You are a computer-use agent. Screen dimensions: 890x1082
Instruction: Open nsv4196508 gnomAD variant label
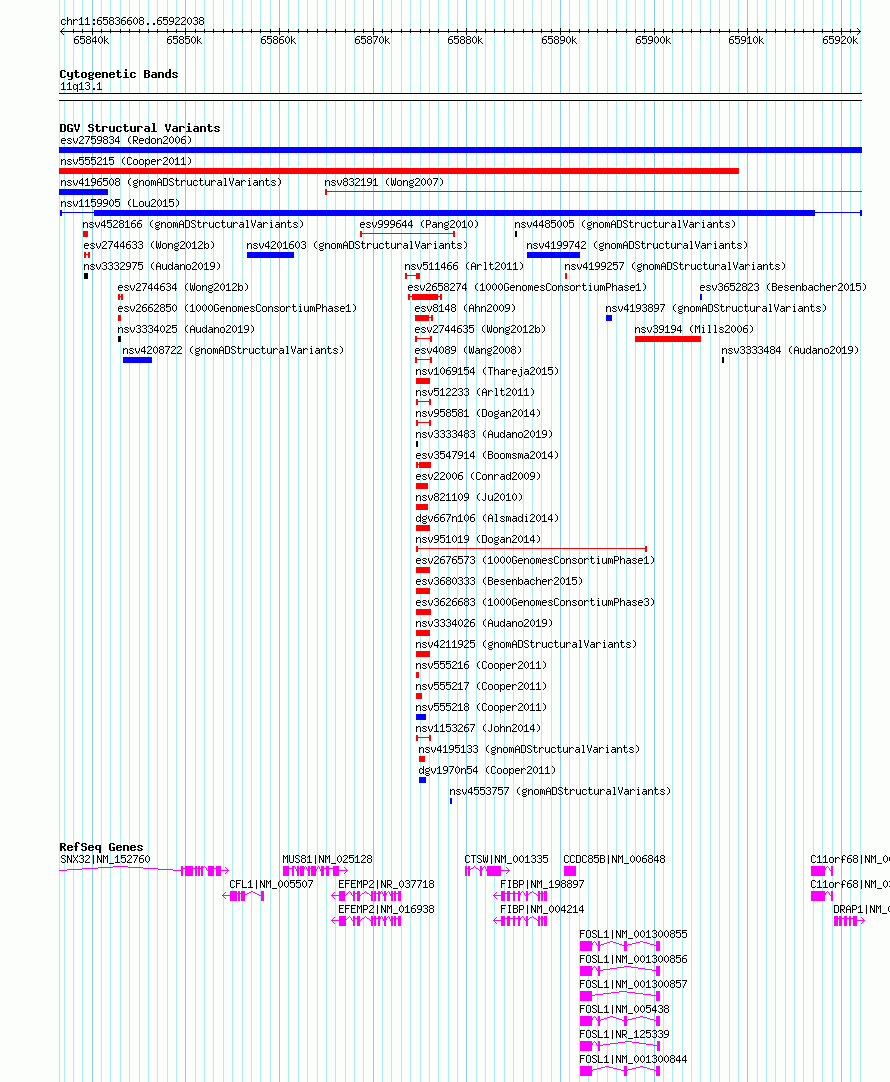(171, 182)
